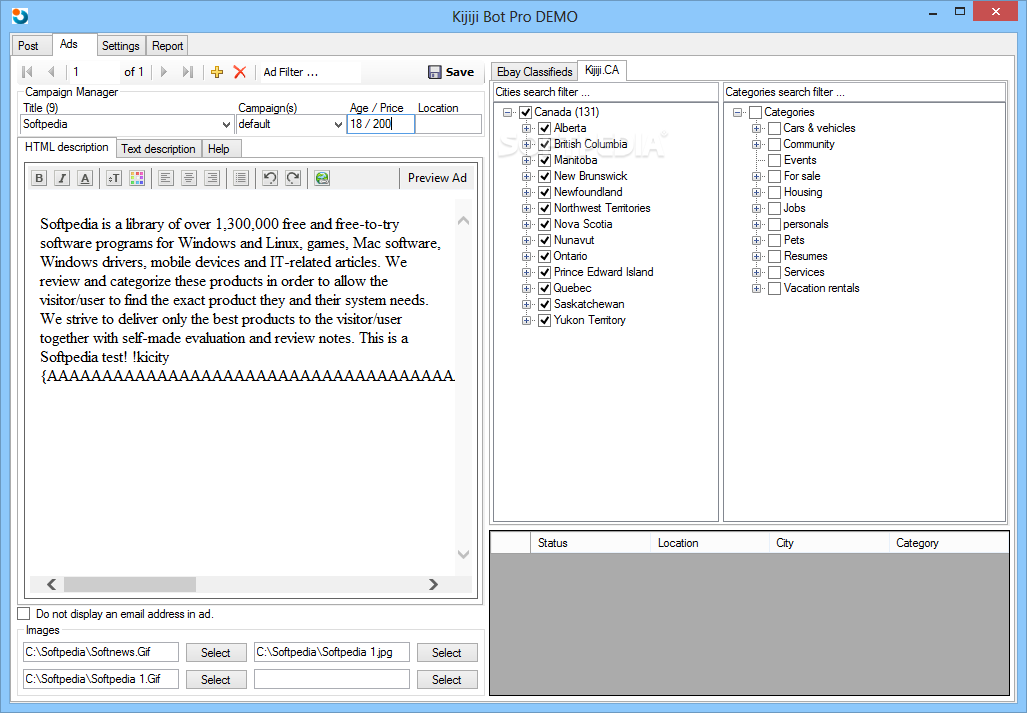Select first image file button

(215, 653)
